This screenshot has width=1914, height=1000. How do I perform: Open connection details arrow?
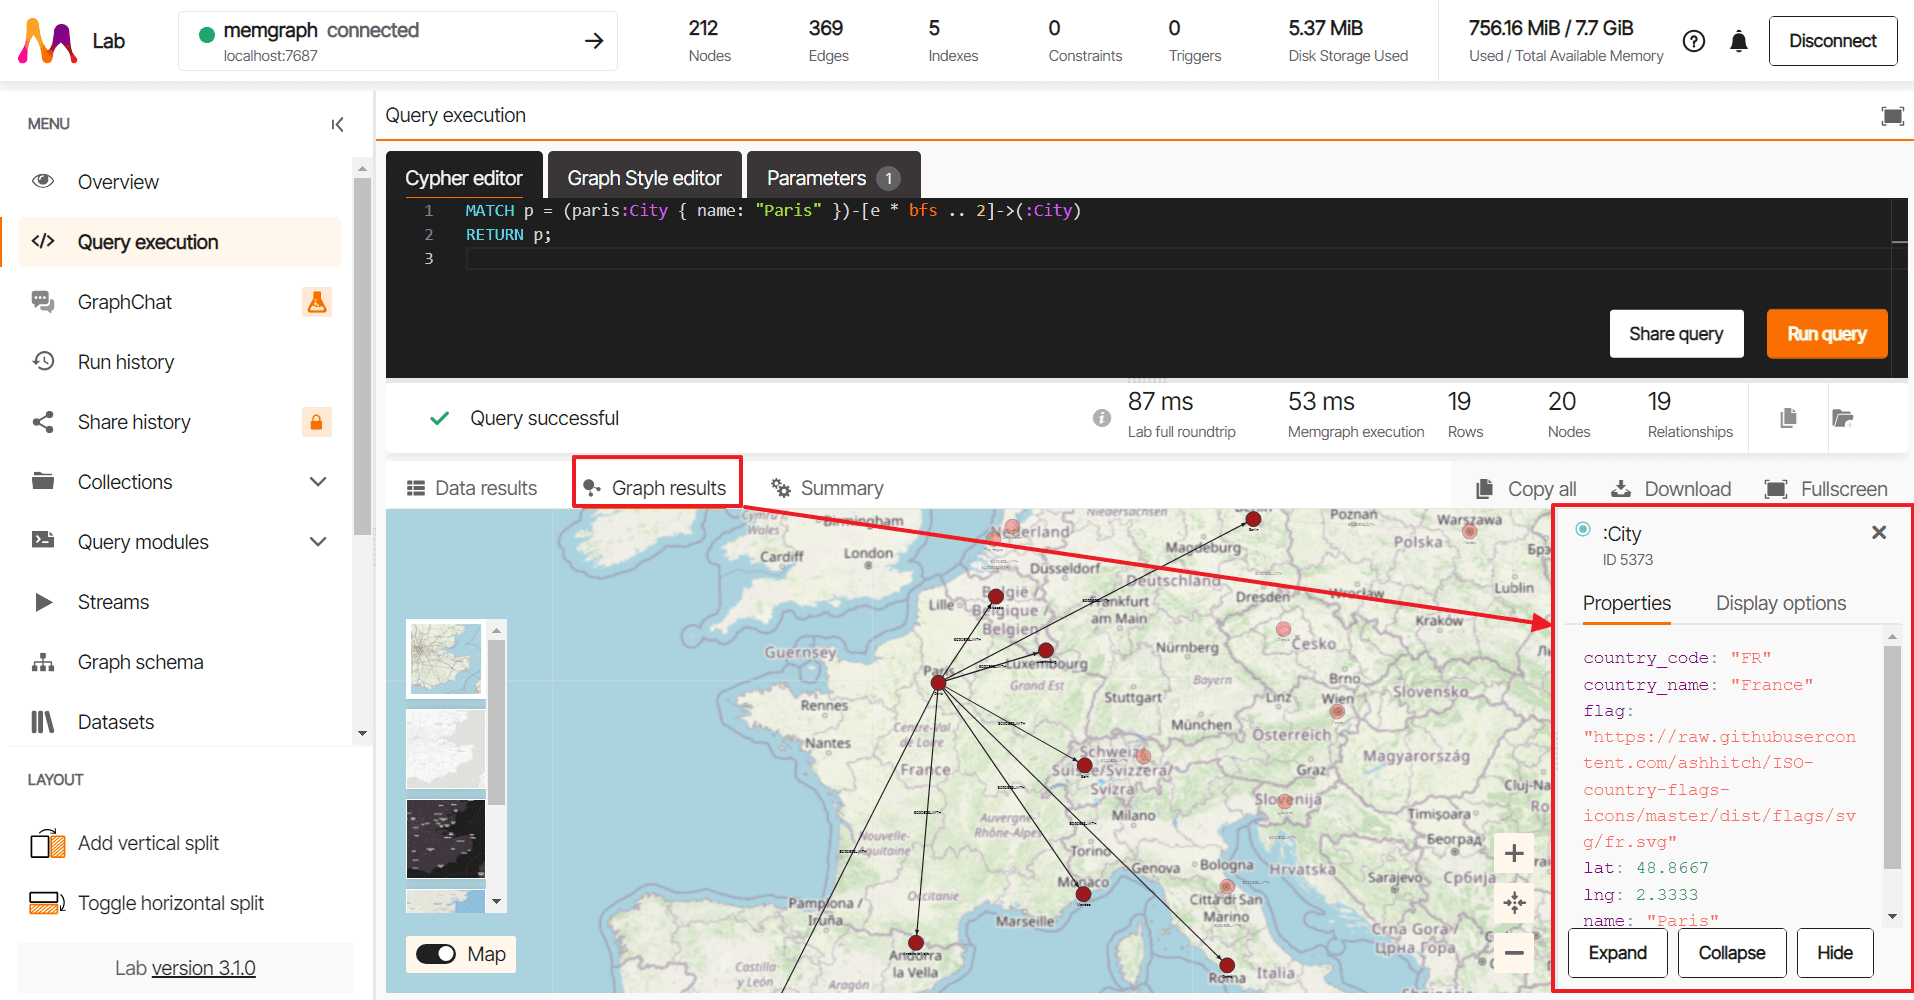tap(594, 41)
